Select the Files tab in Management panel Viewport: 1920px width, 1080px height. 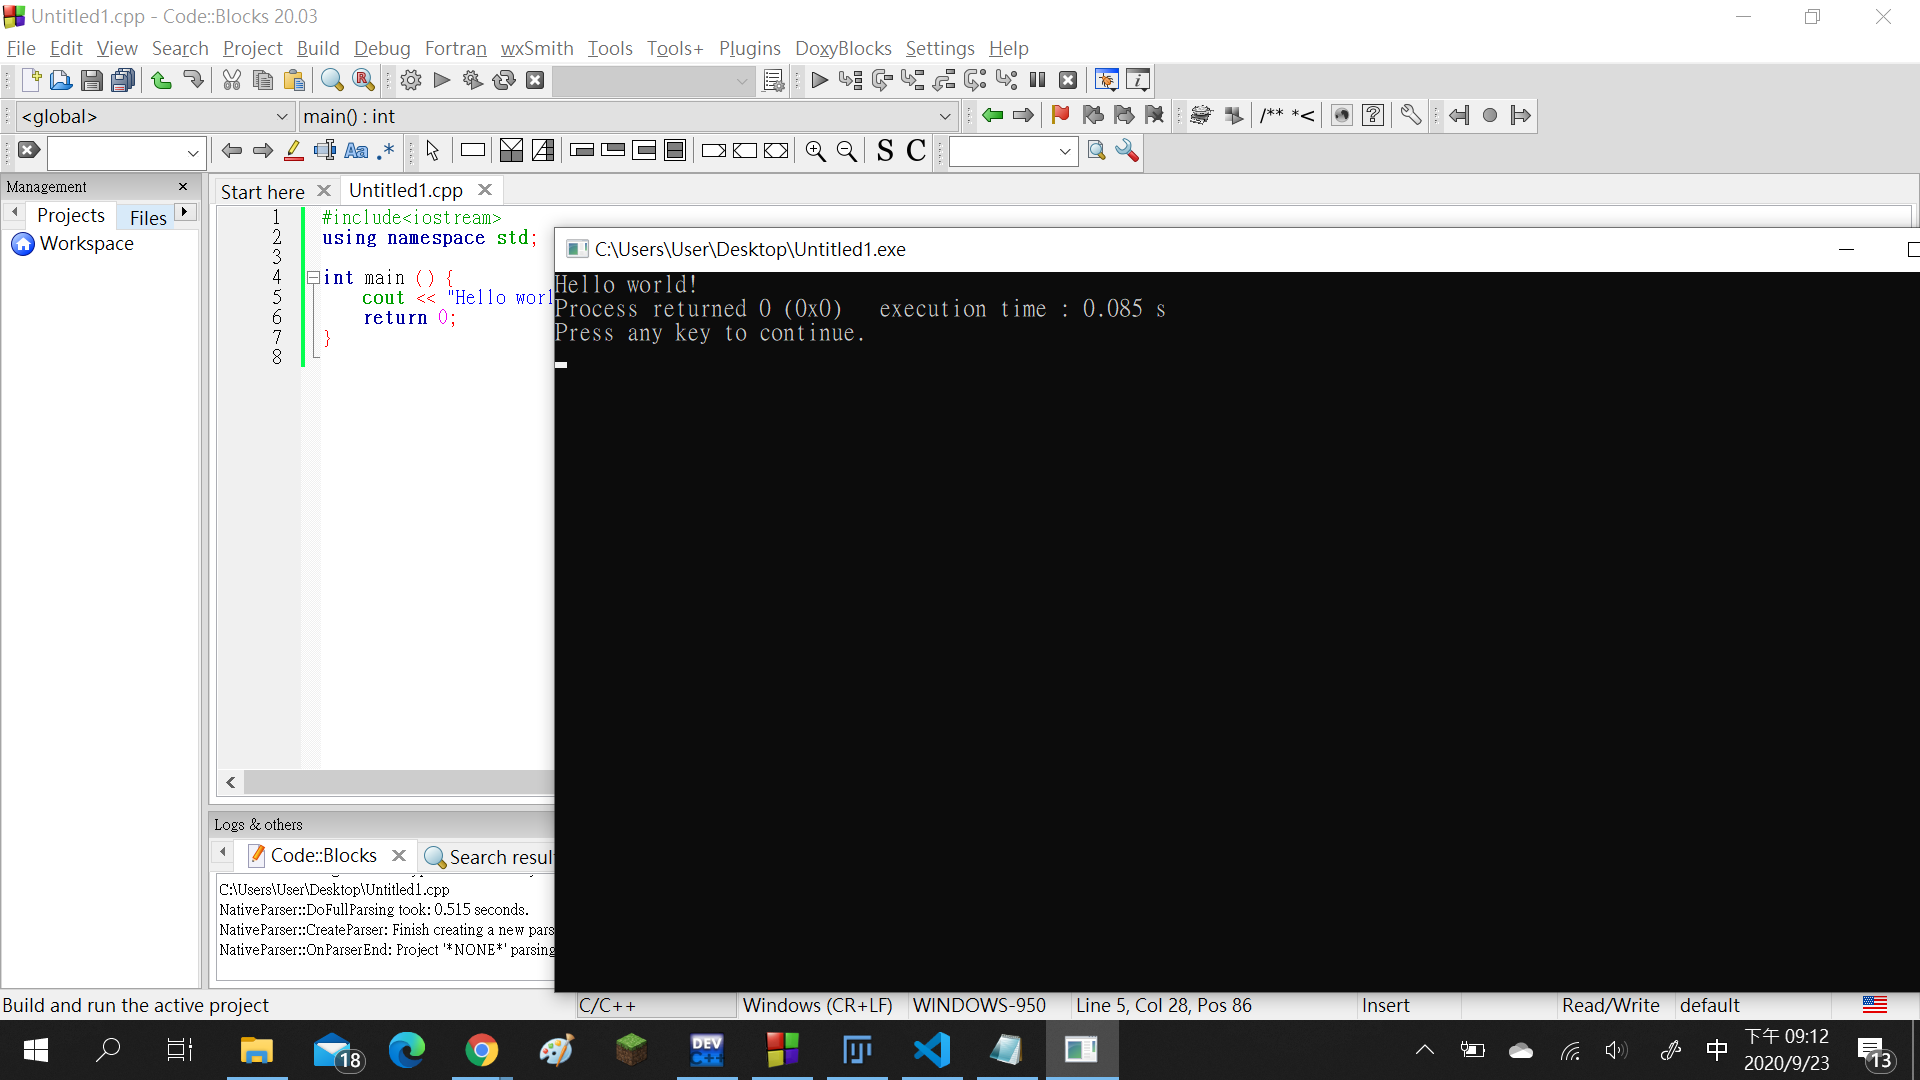click(x=147, y=217)
